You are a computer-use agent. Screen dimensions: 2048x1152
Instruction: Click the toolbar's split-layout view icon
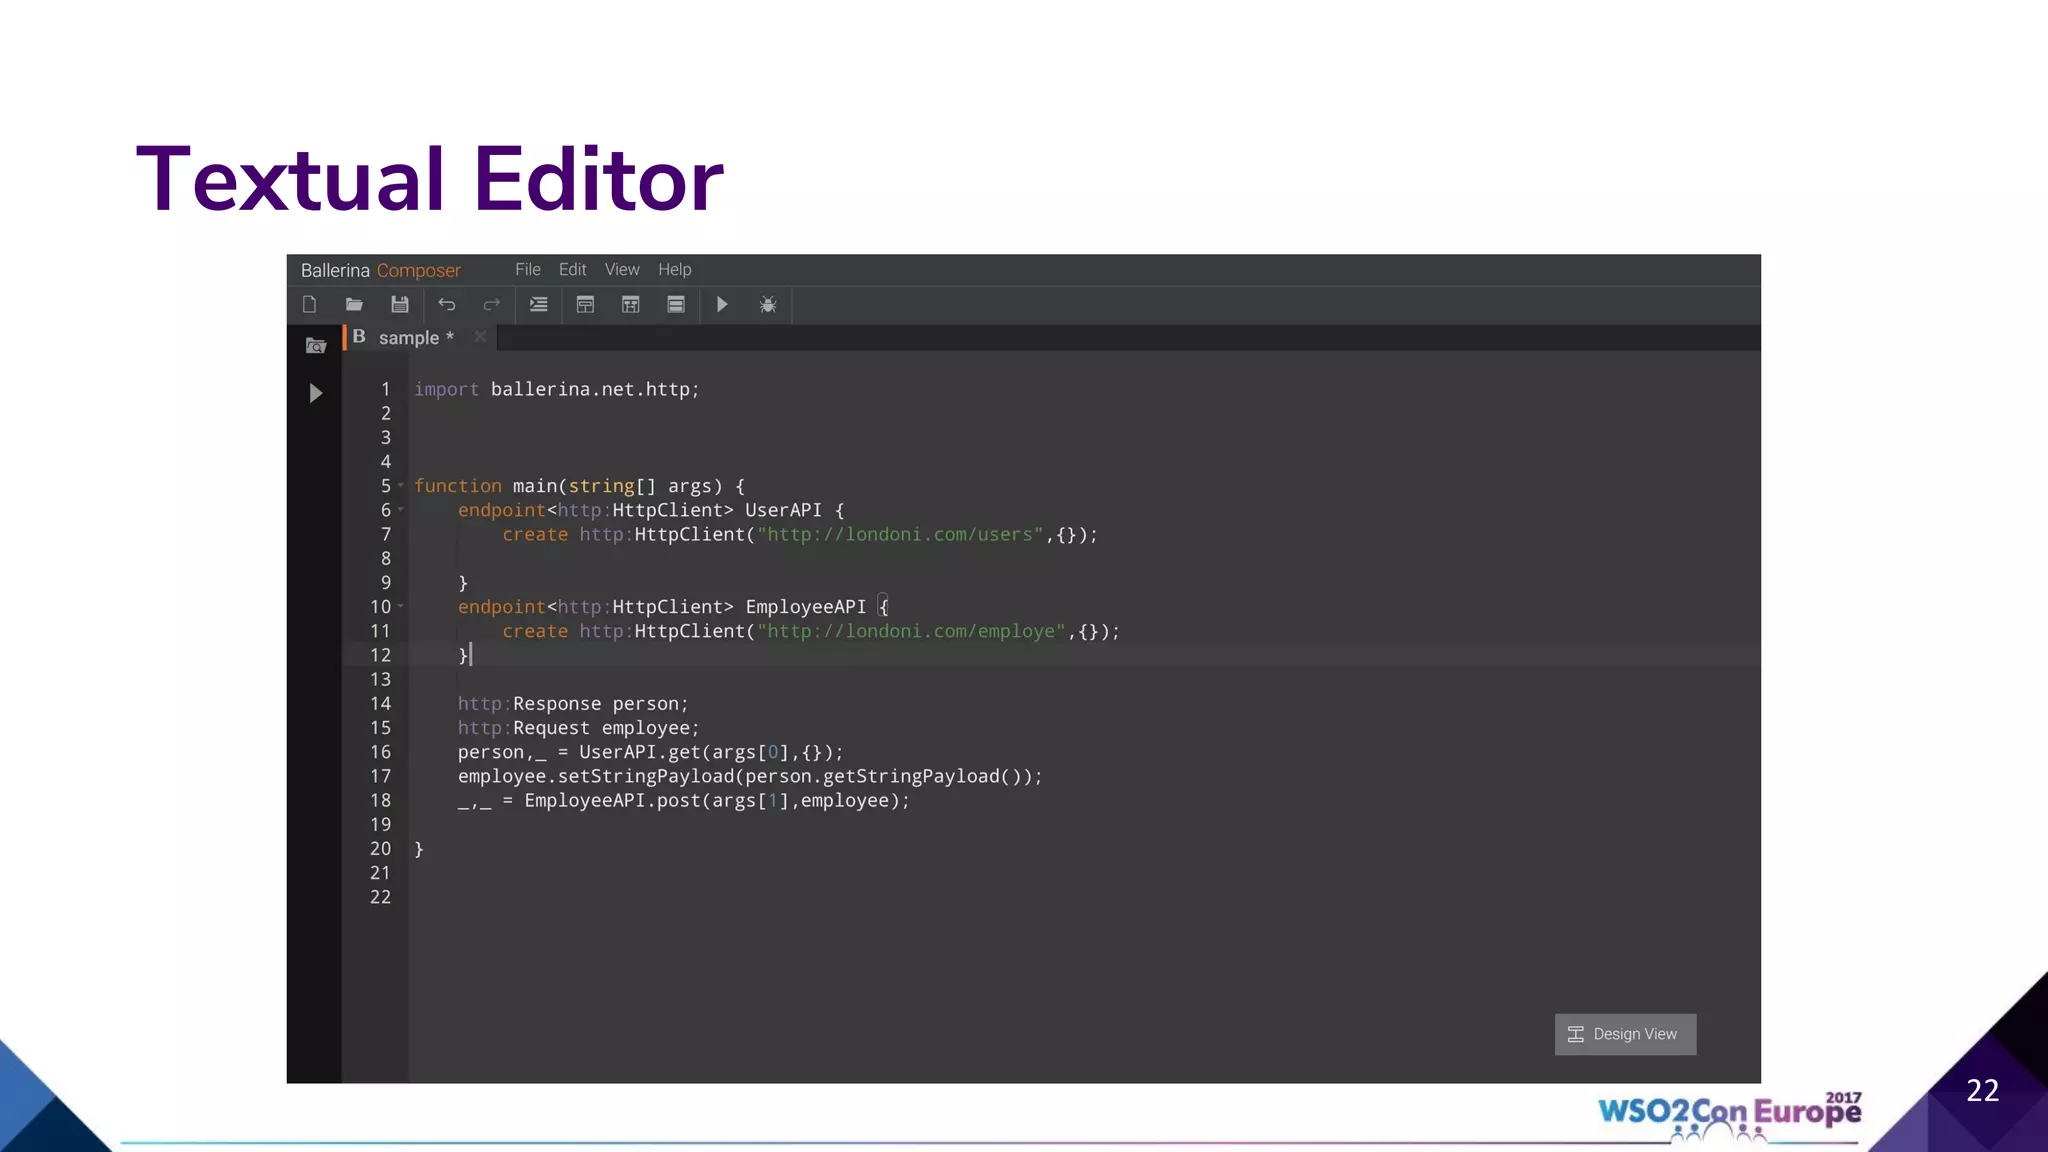point(630,305)
